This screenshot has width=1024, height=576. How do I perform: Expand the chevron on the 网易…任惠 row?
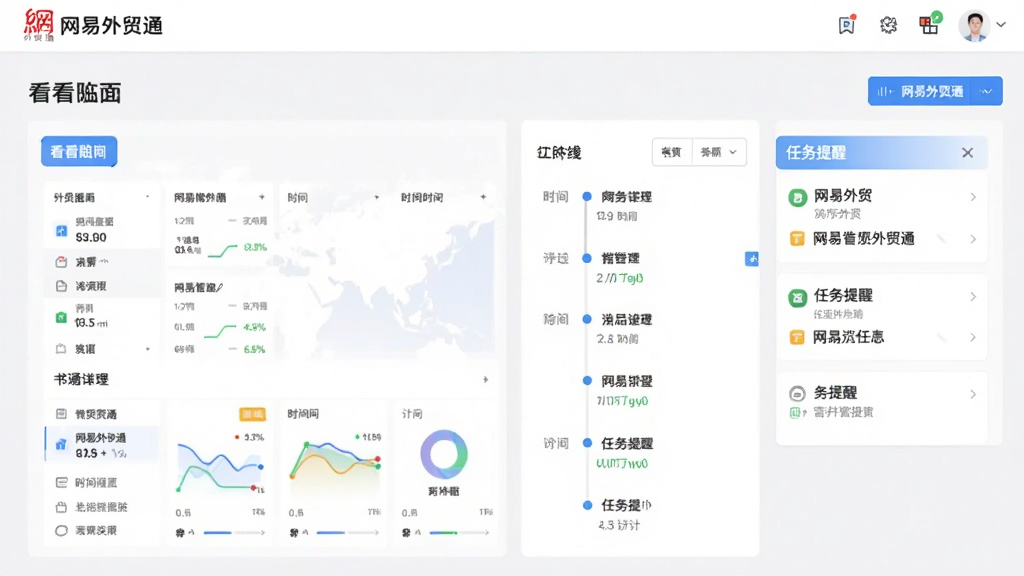tap(973, 338)
